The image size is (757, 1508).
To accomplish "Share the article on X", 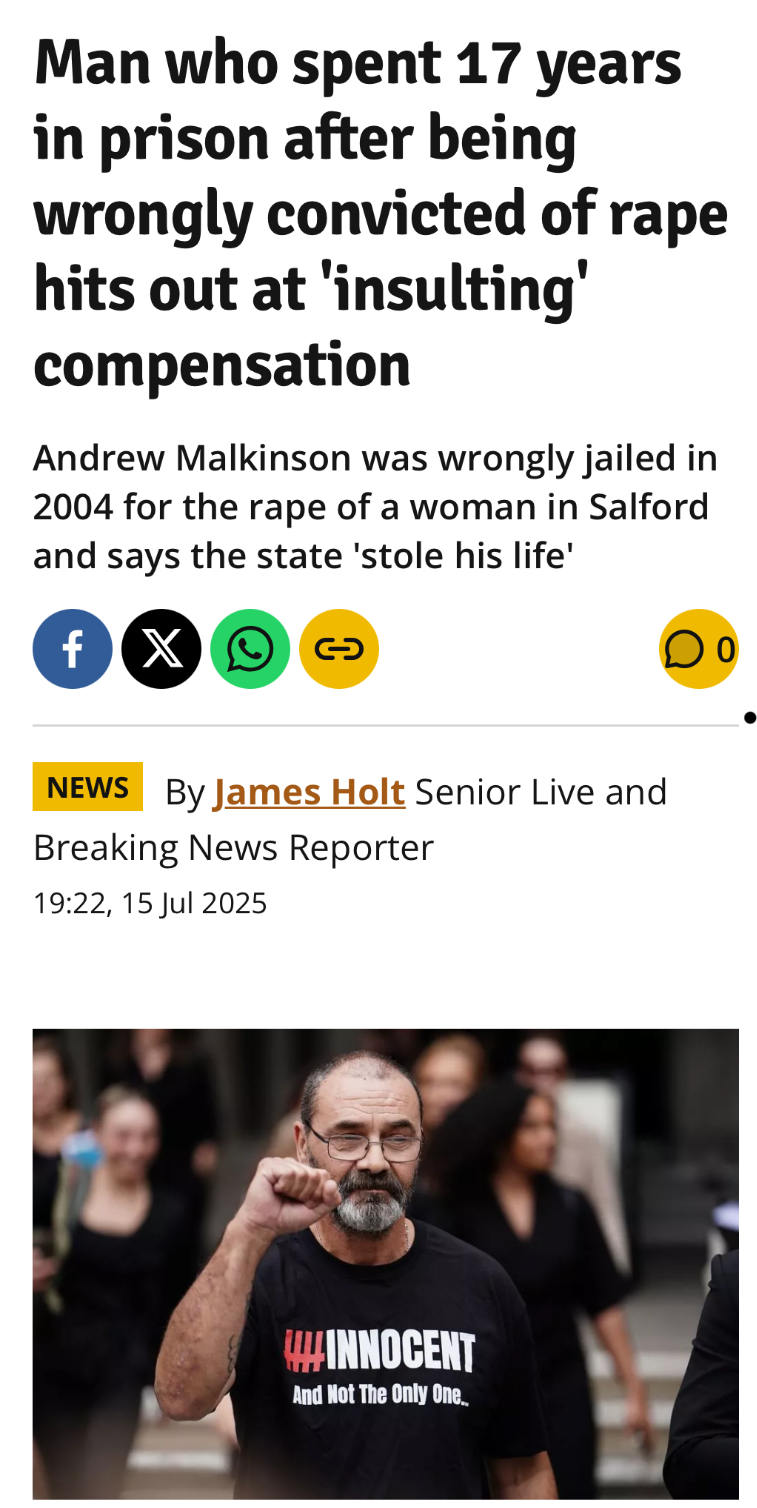I will [161, 649].
